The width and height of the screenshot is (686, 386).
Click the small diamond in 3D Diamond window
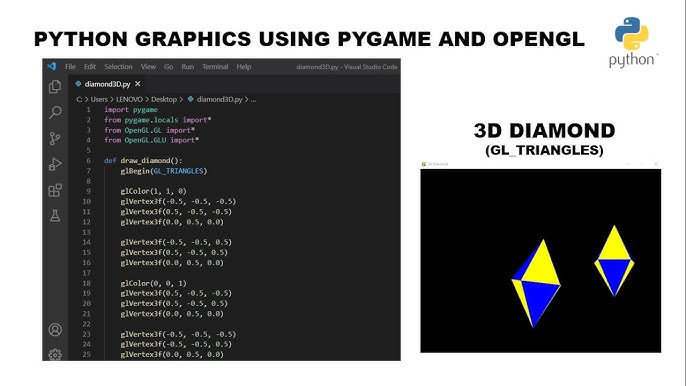(x=614, y=261)
